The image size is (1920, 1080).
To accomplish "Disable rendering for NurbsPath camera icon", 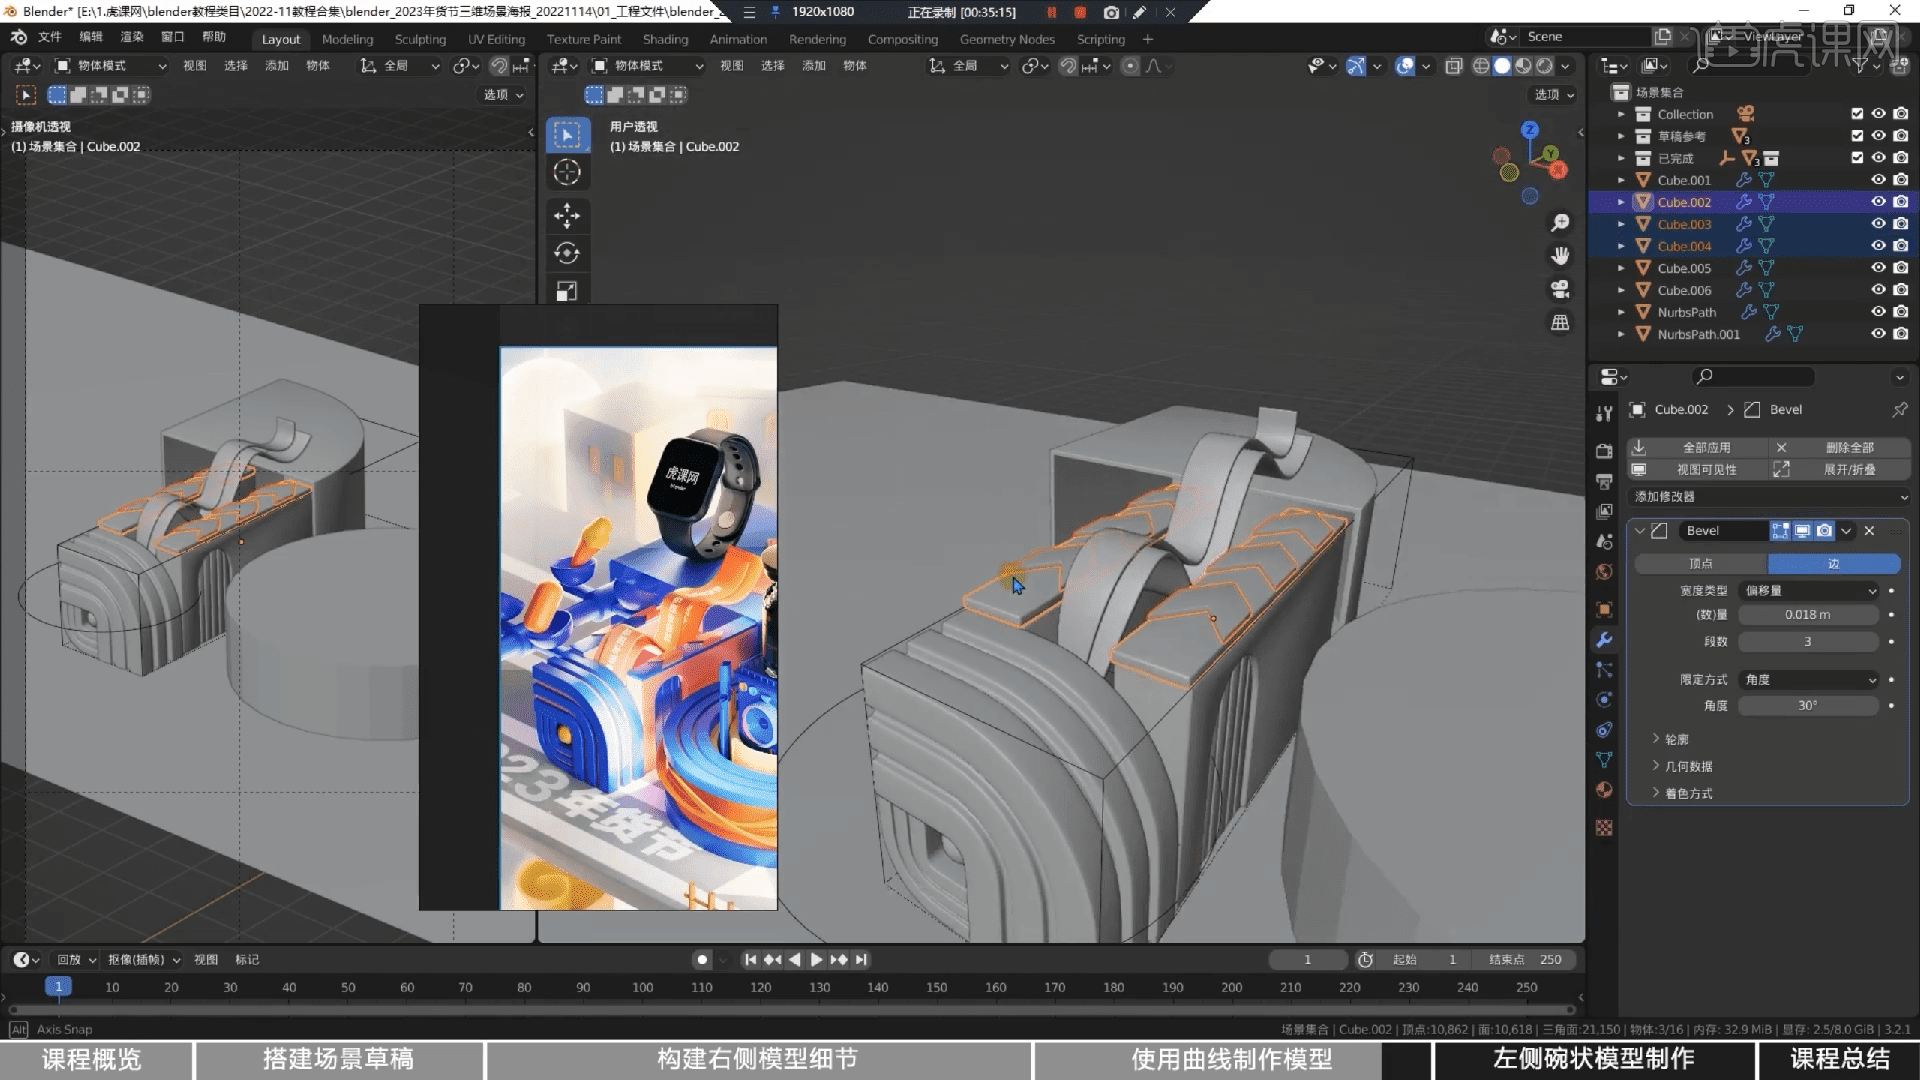I will click(x=1901, y=312).
